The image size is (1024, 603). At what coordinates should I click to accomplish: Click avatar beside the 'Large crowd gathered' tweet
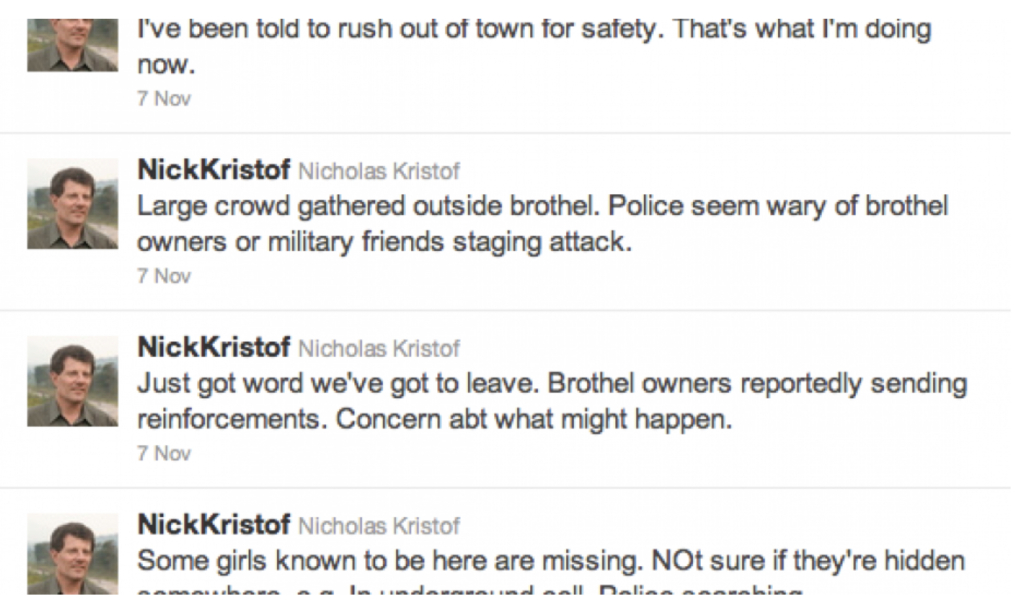click(72, 203)
